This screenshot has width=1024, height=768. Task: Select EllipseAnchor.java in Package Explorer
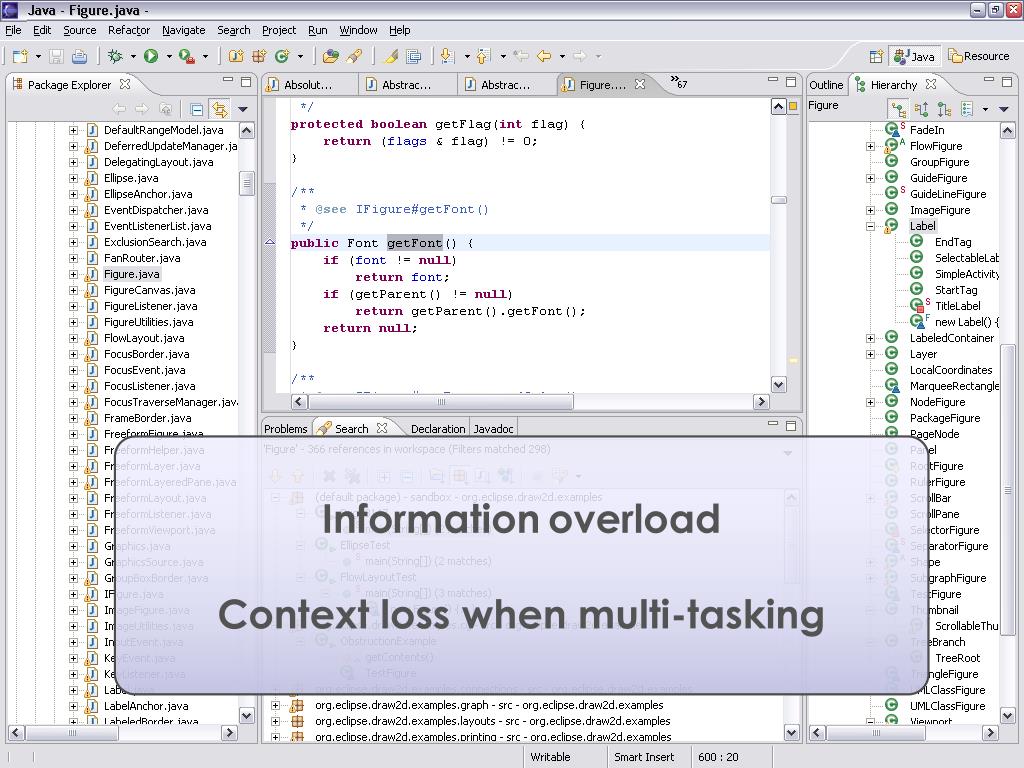(x=148, y=194)
